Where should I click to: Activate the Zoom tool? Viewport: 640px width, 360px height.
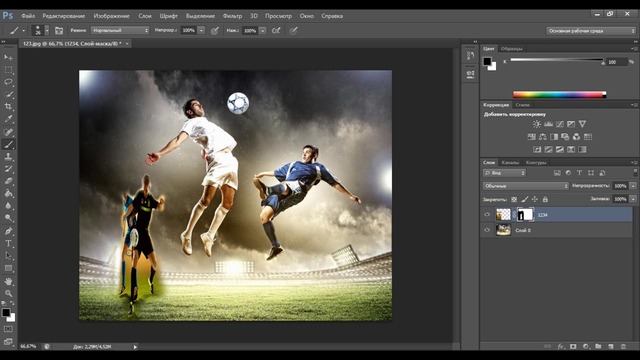point(8,293)
